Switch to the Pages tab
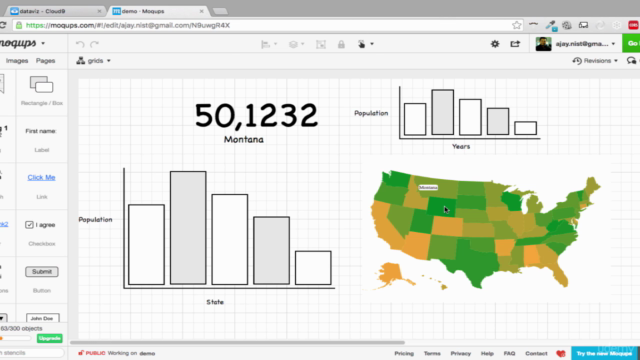This screenshot has width=640, height=360. [x=45, y=61]
